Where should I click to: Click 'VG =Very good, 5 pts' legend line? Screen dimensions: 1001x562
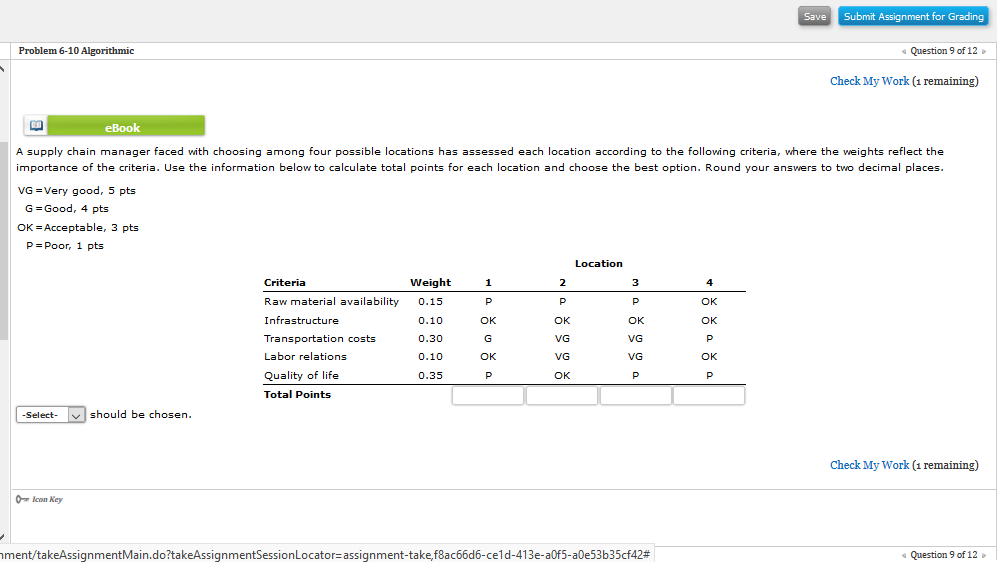(x=77, y=190)
